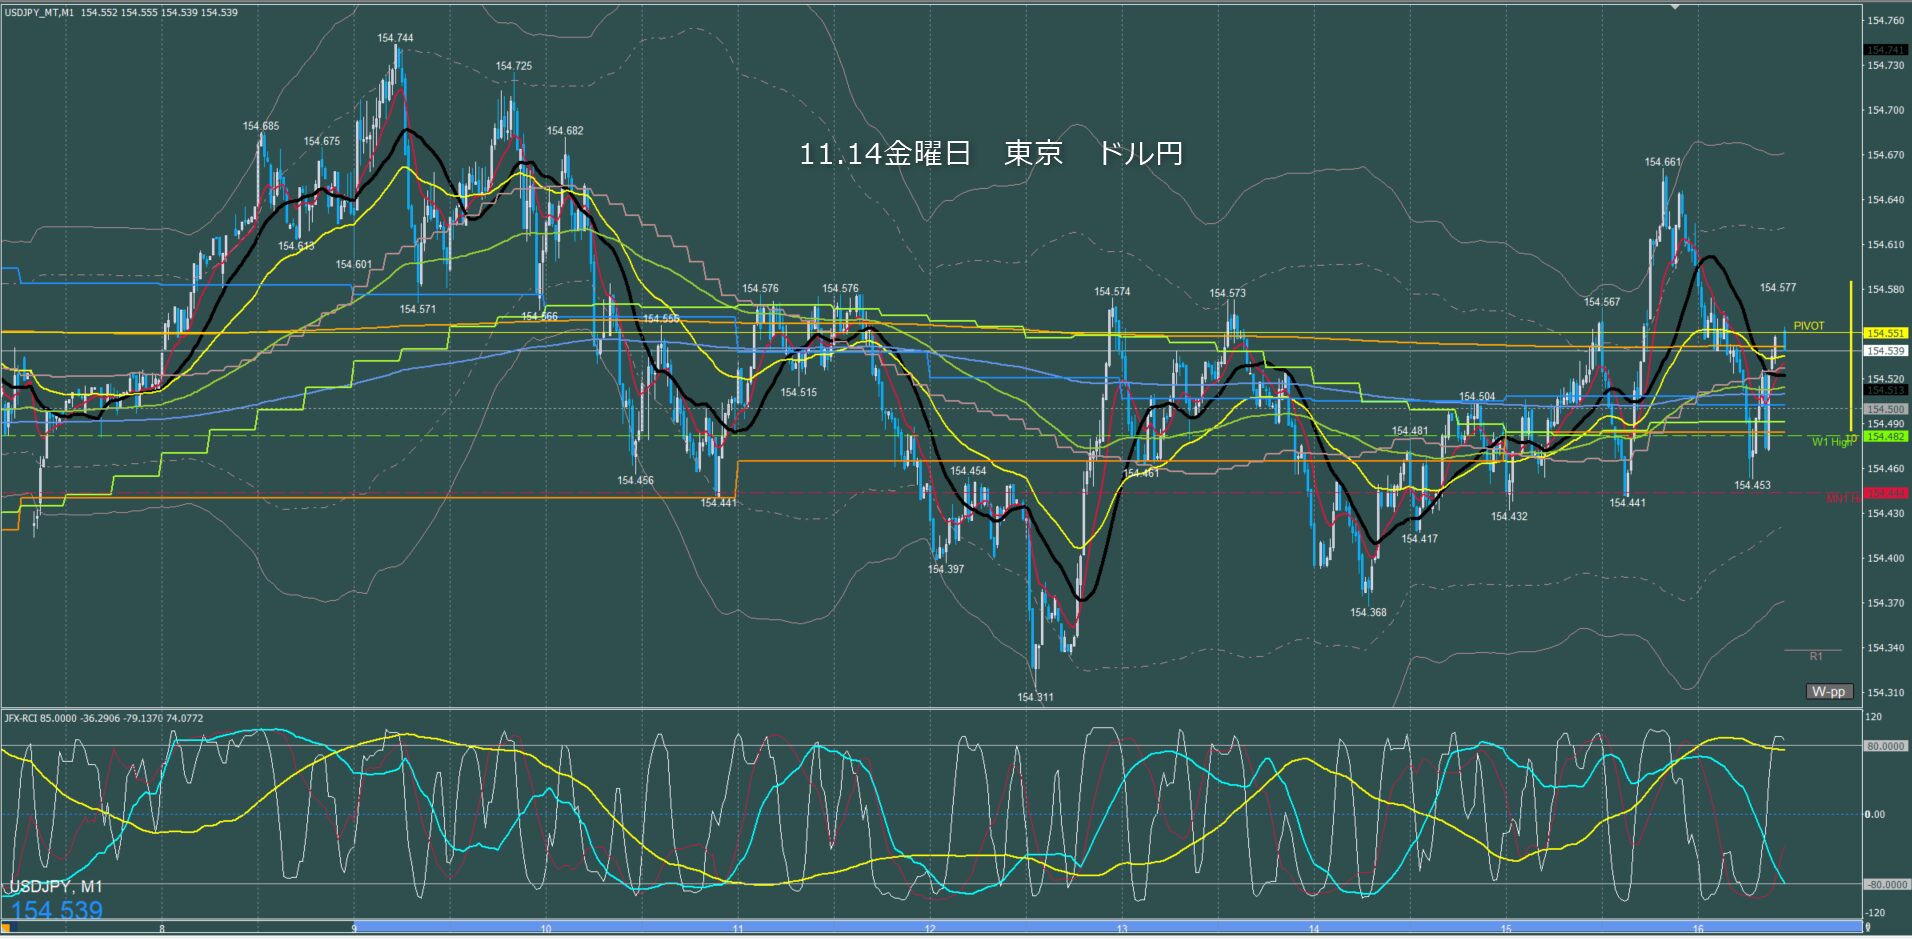
Task: Click the large blue 154.539 price display
Action: 57,910
